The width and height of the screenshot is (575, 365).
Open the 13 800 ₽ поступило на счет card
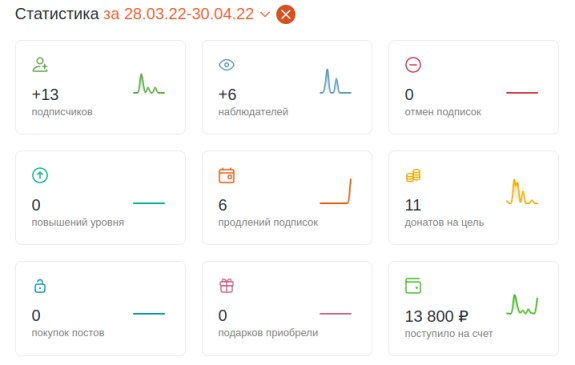pos(473,309)
